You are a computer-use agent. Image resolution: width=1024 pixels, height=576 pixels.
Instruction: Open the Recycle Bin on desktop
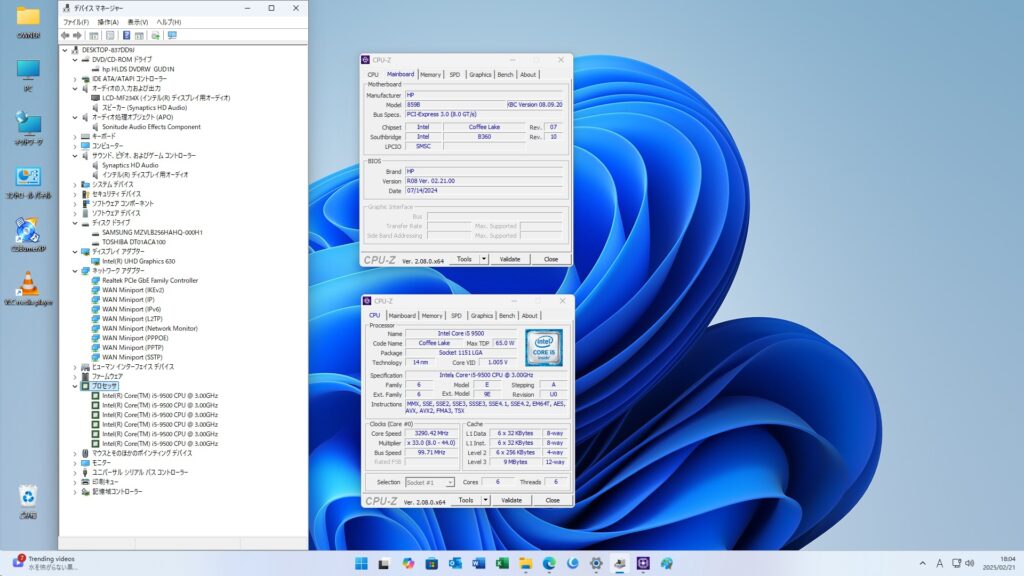[x=28, y=496]
